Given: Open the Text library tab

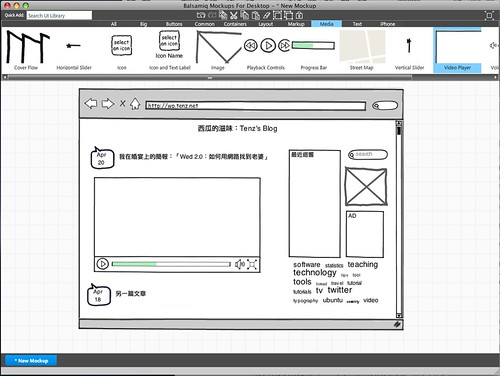Looking at the screenshot, I should click(357, 24).
